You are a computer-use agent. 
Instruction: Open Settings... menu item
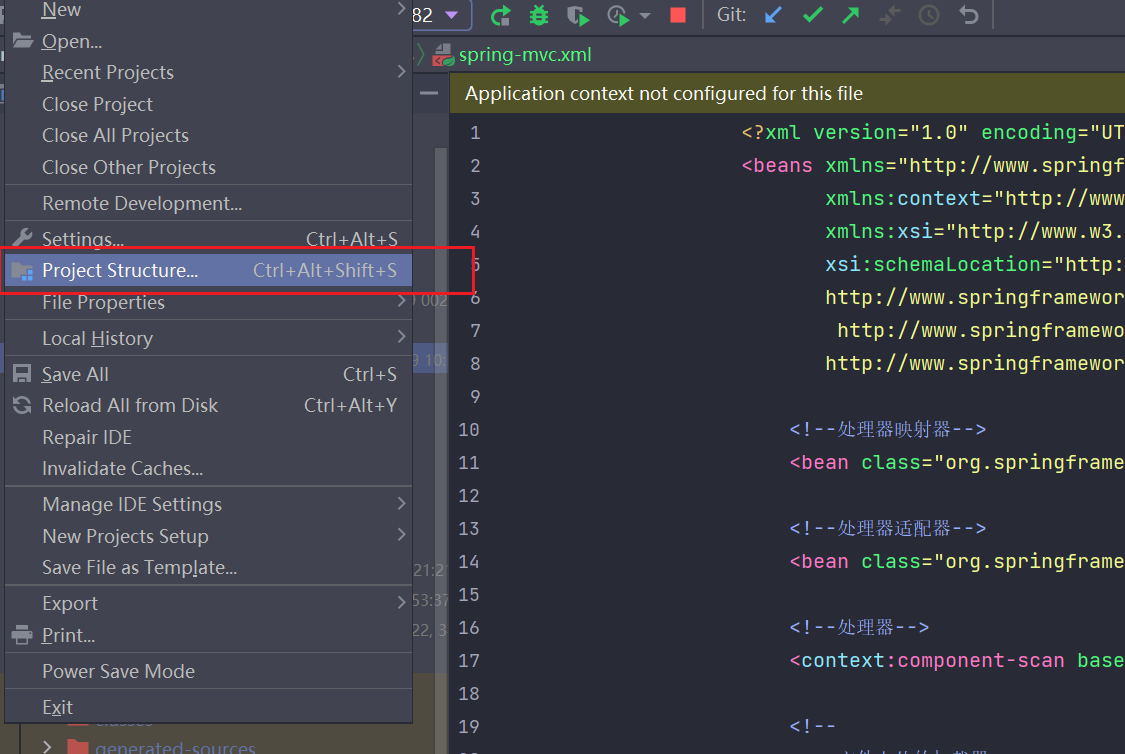(208, 239)
